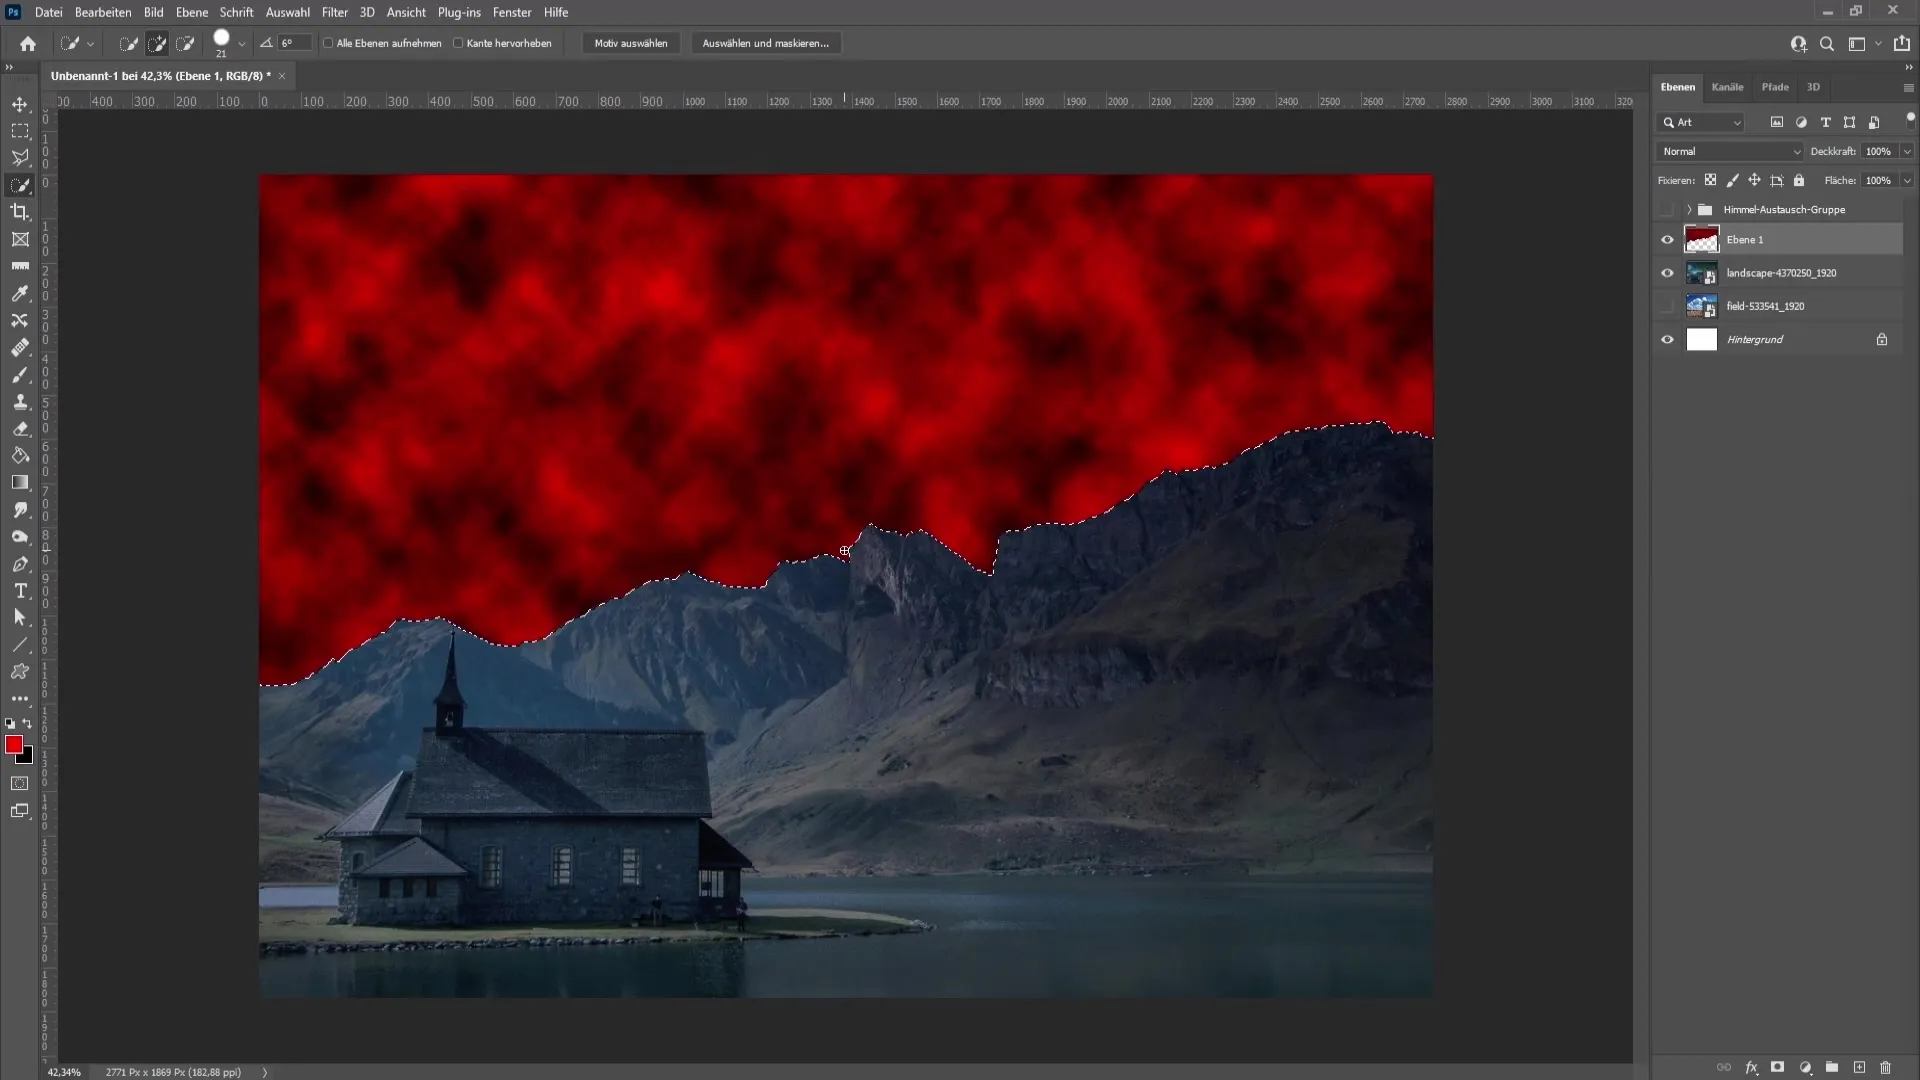Hide the Ebene 1 layer
The image size is (1920, 1080).
click(1667, 240)
